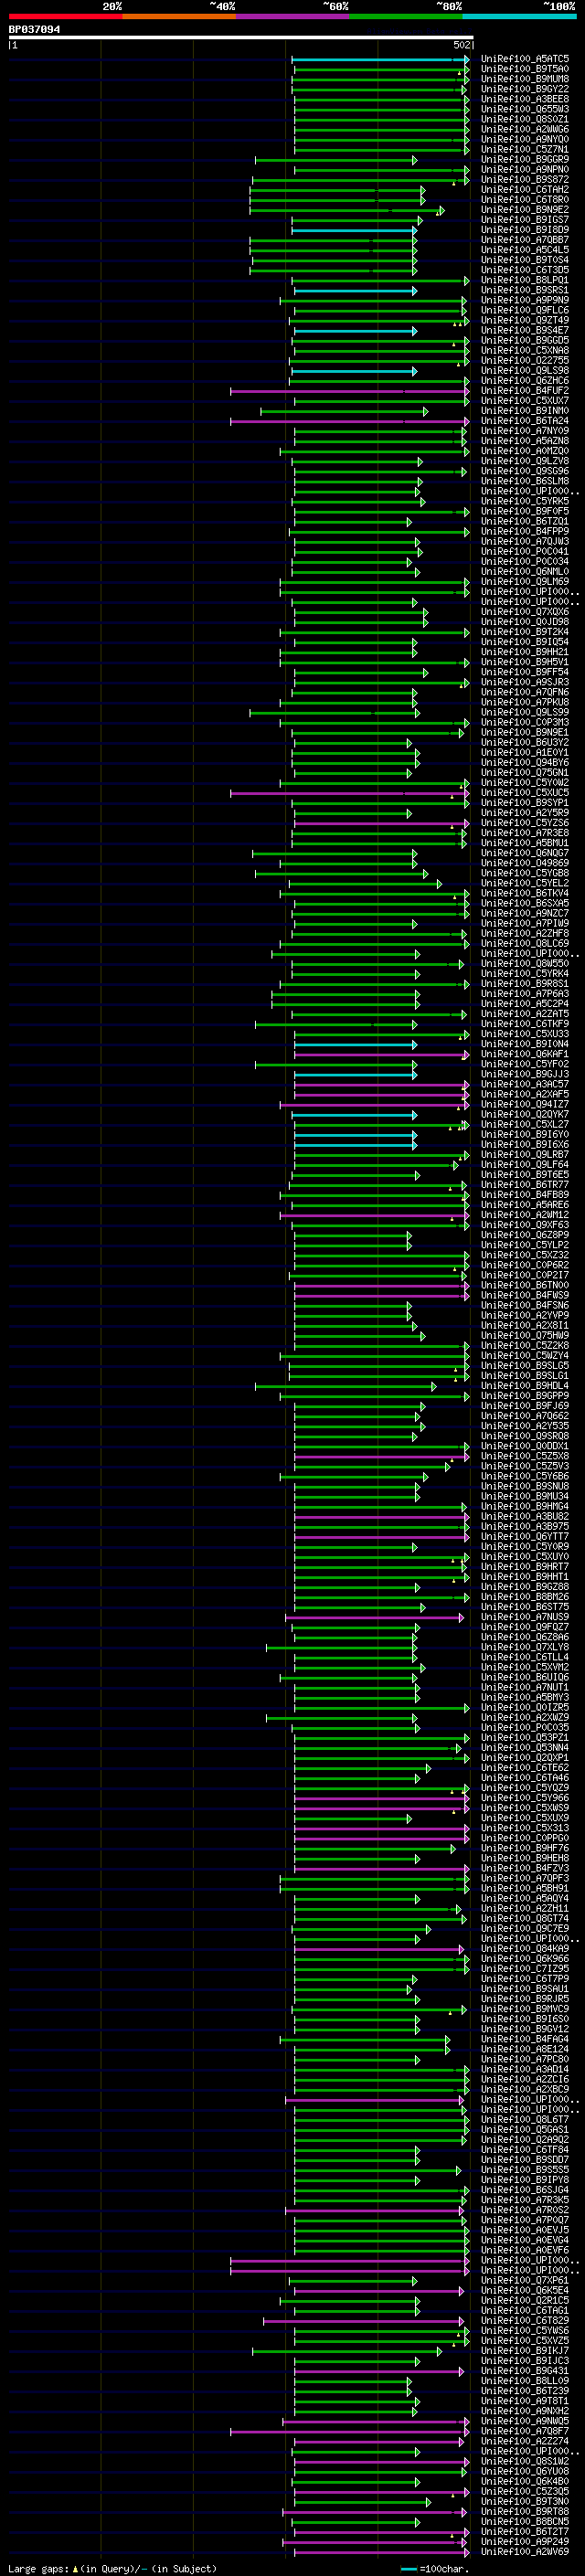The width and height of the screenshot is (585, 2576).
Task: Open hit UniRef100_A5ATC5
Action: (525, 59)
